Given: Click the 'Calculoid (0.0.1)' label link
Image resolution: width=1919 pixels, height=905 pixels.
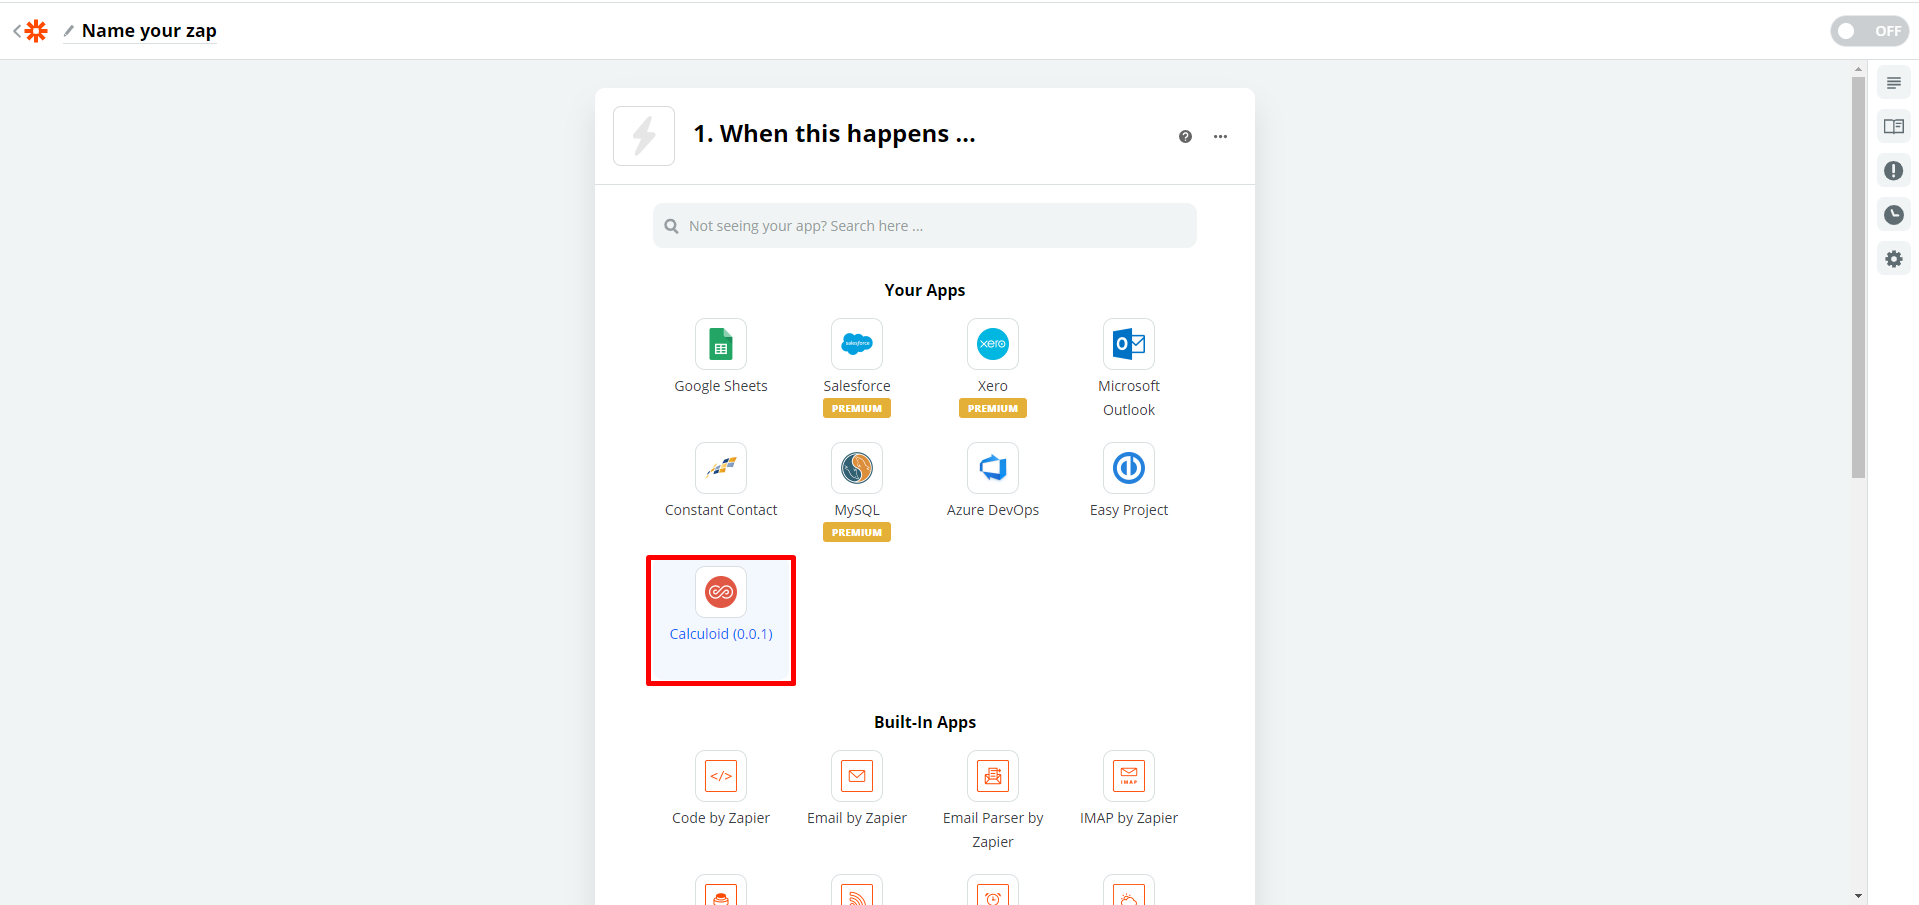Looking at the screenshot, I should click(x=721, y=634).
